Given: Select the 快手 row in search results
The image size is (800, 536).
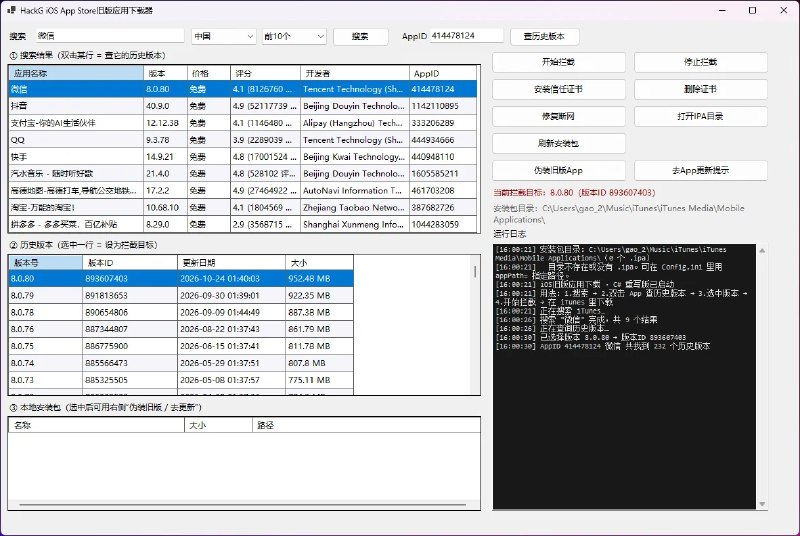Looking at the screenshot, I should click(243, 157).
